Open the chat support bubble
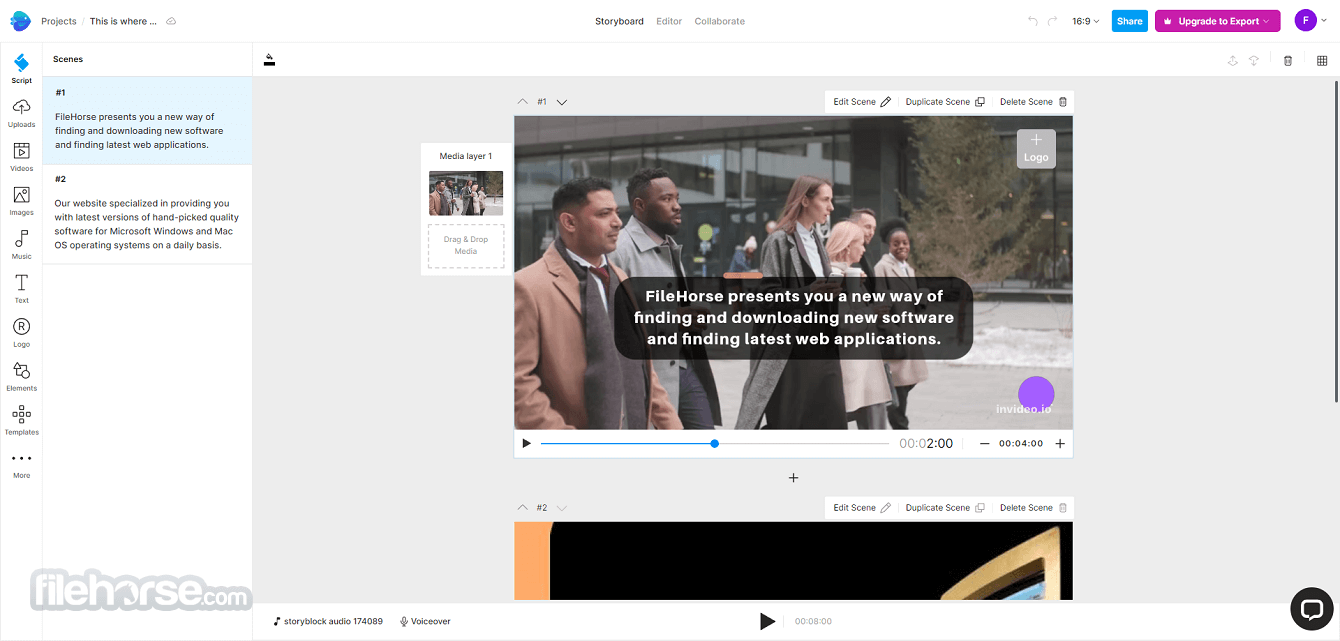 pos(1311,607)
